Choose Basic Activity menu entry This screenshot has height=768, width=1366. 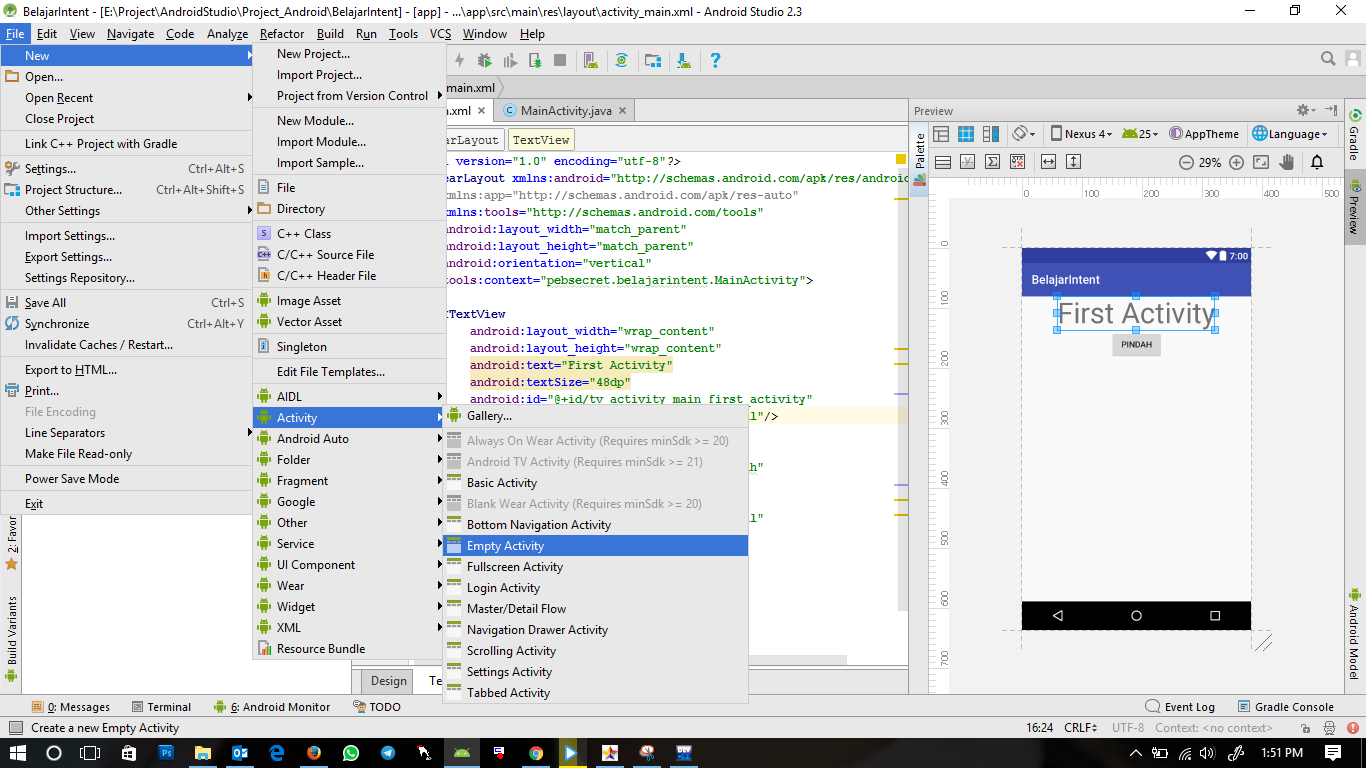pos(596,483)
